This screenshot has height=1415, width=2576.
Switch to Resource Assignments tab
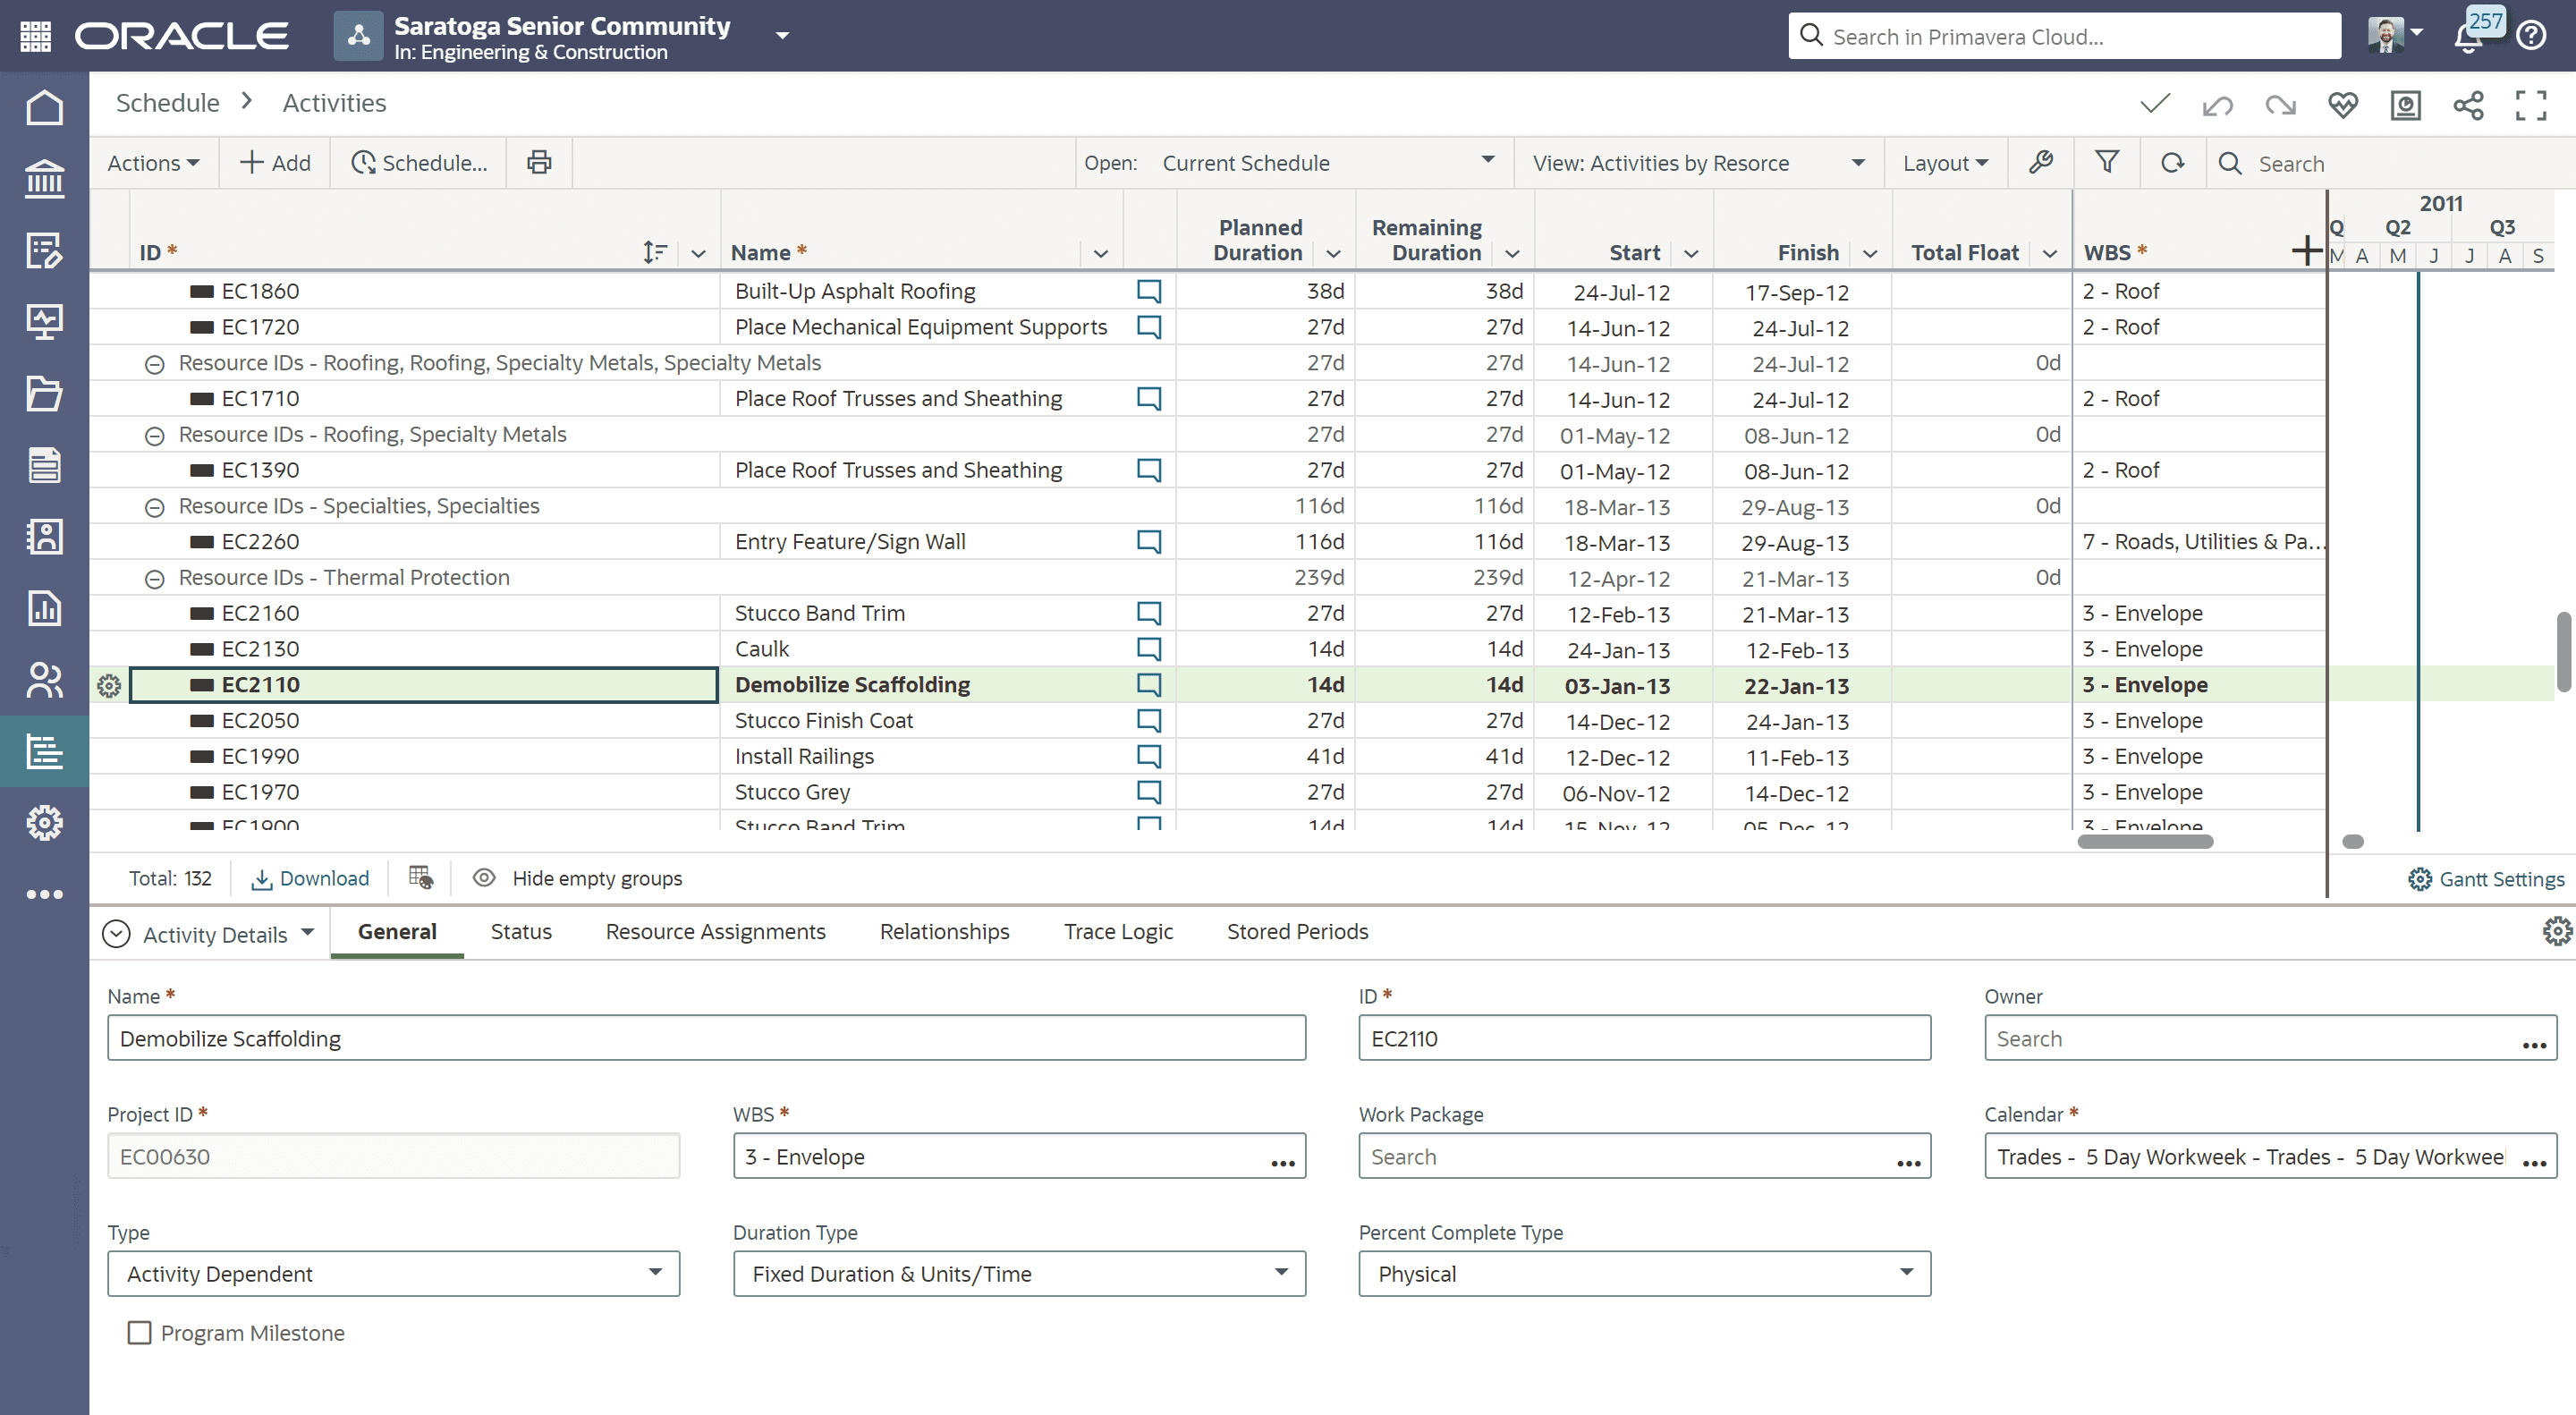coord(715,931)
